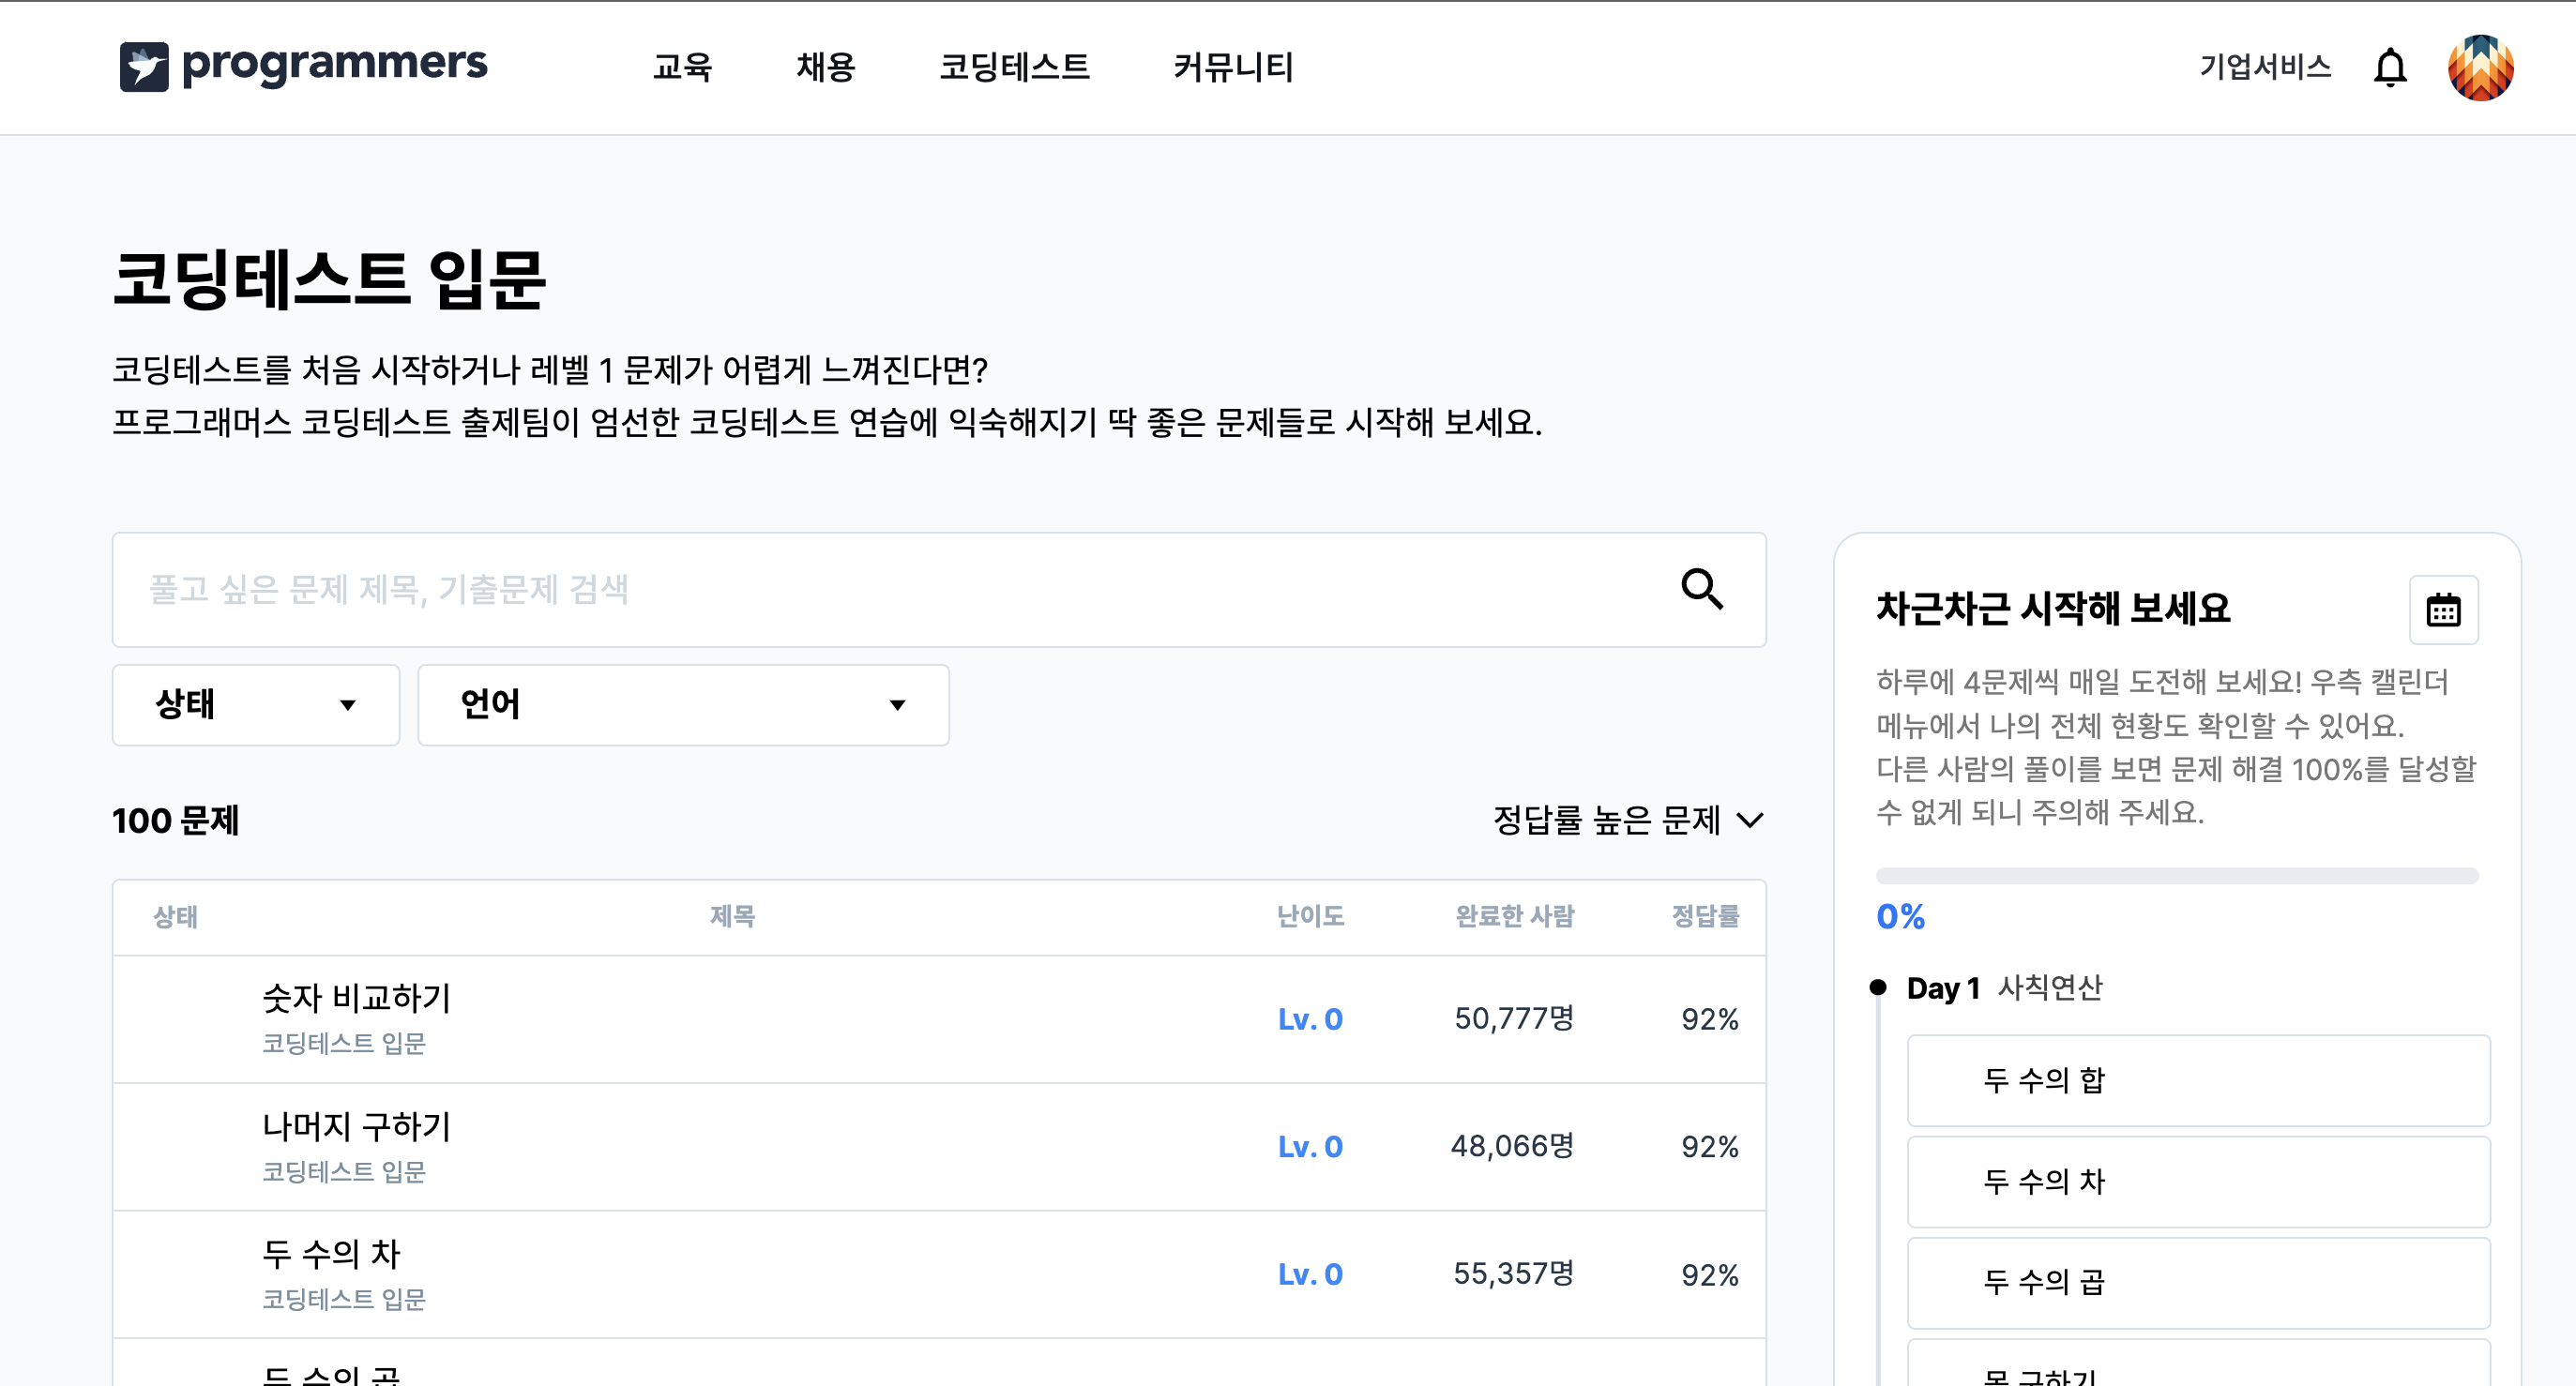Open the 나머지 구하기 problem

[x=356, y=1125]
